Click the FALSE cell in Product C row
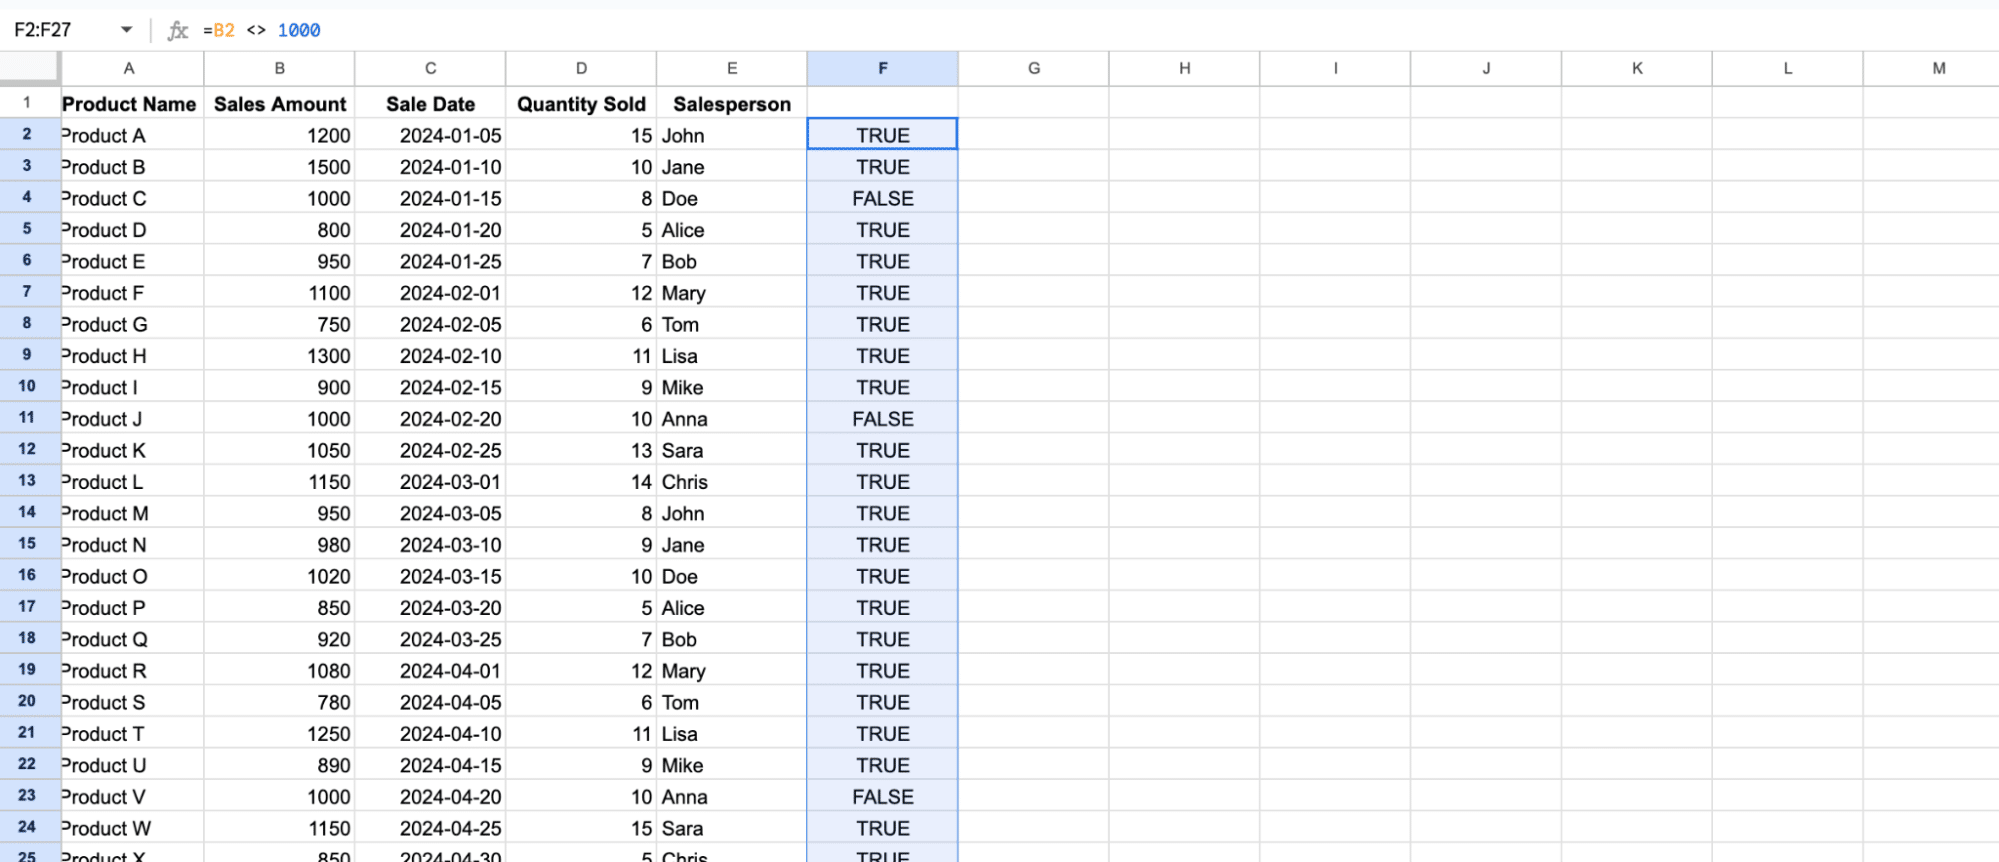Screen dimensions: 1999x862 883,198
